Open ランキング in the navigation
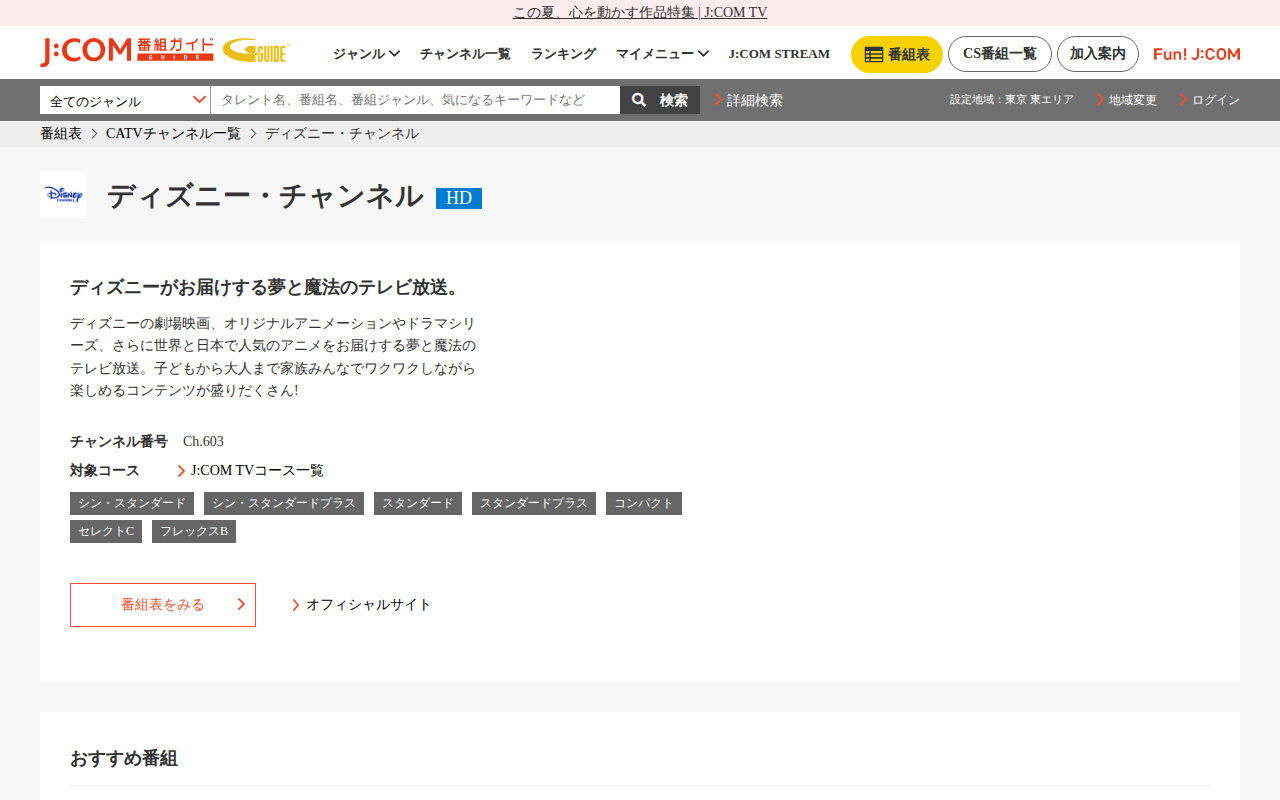The width and height of the screenshot is (1280, 800). tap(563, 54)
